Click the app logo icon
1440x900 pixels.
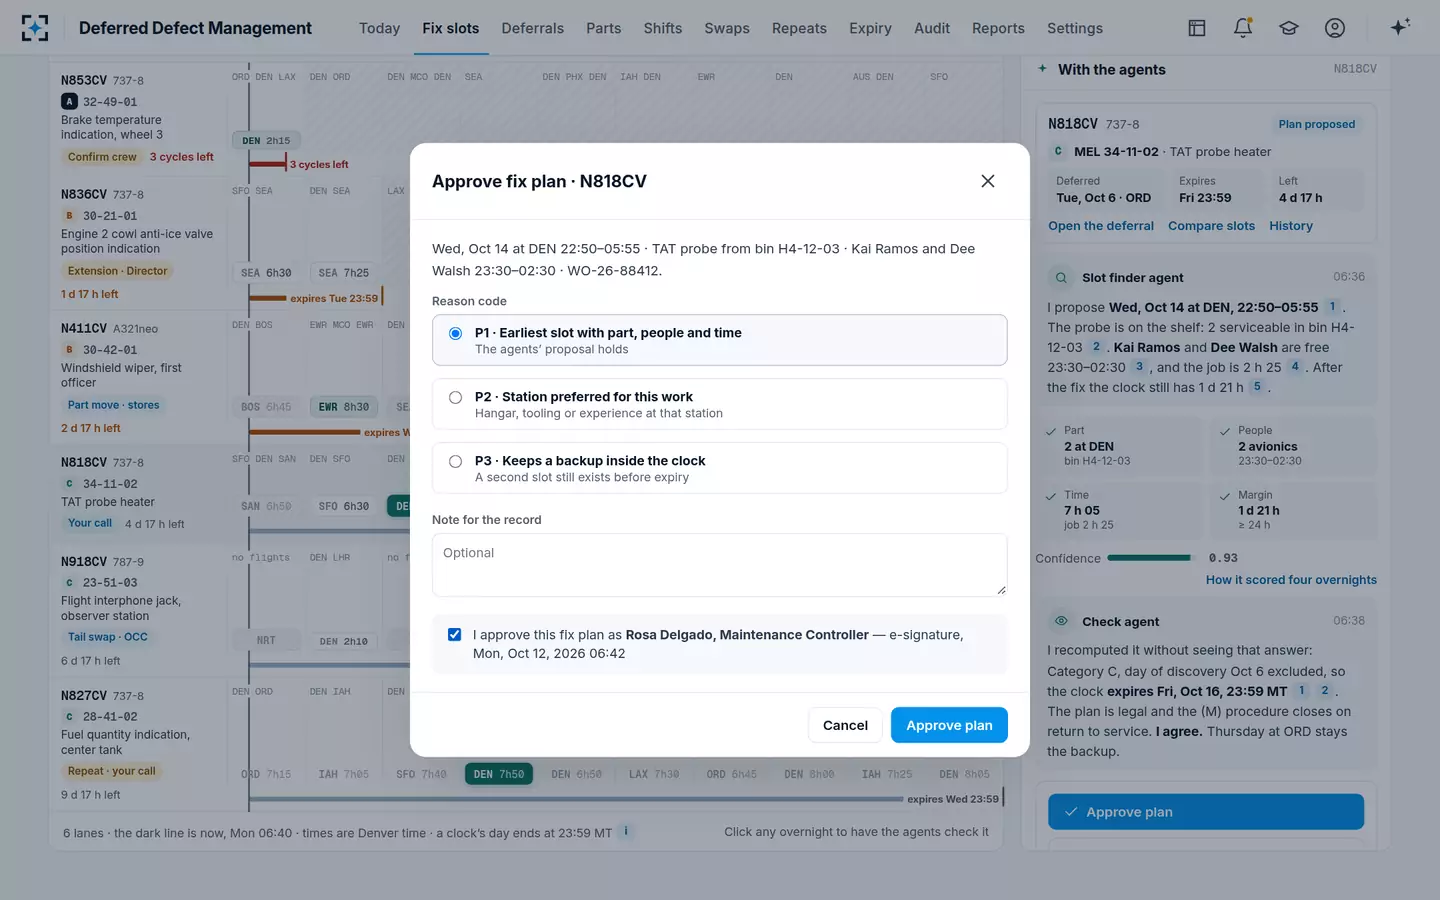(x=35, y=28)
